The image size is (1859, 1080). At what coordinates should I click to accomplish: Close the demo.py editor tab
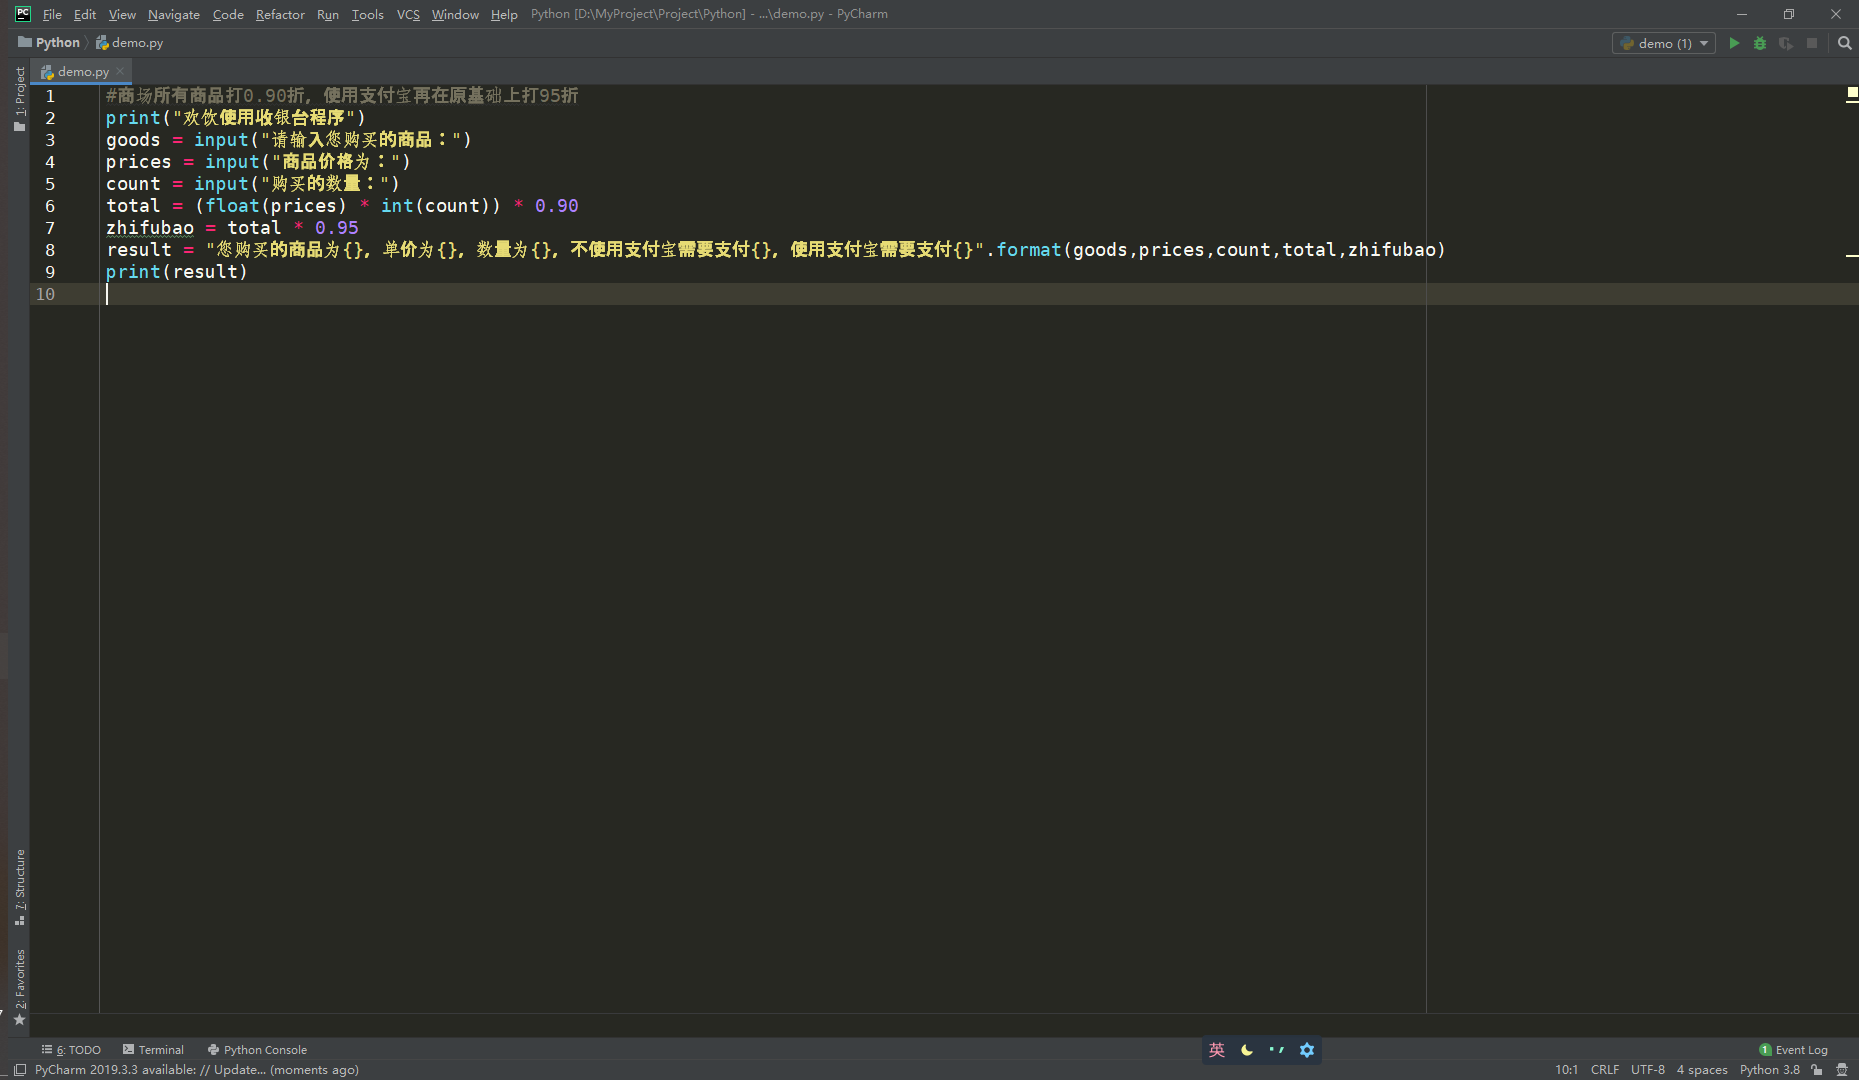(120, 71)
